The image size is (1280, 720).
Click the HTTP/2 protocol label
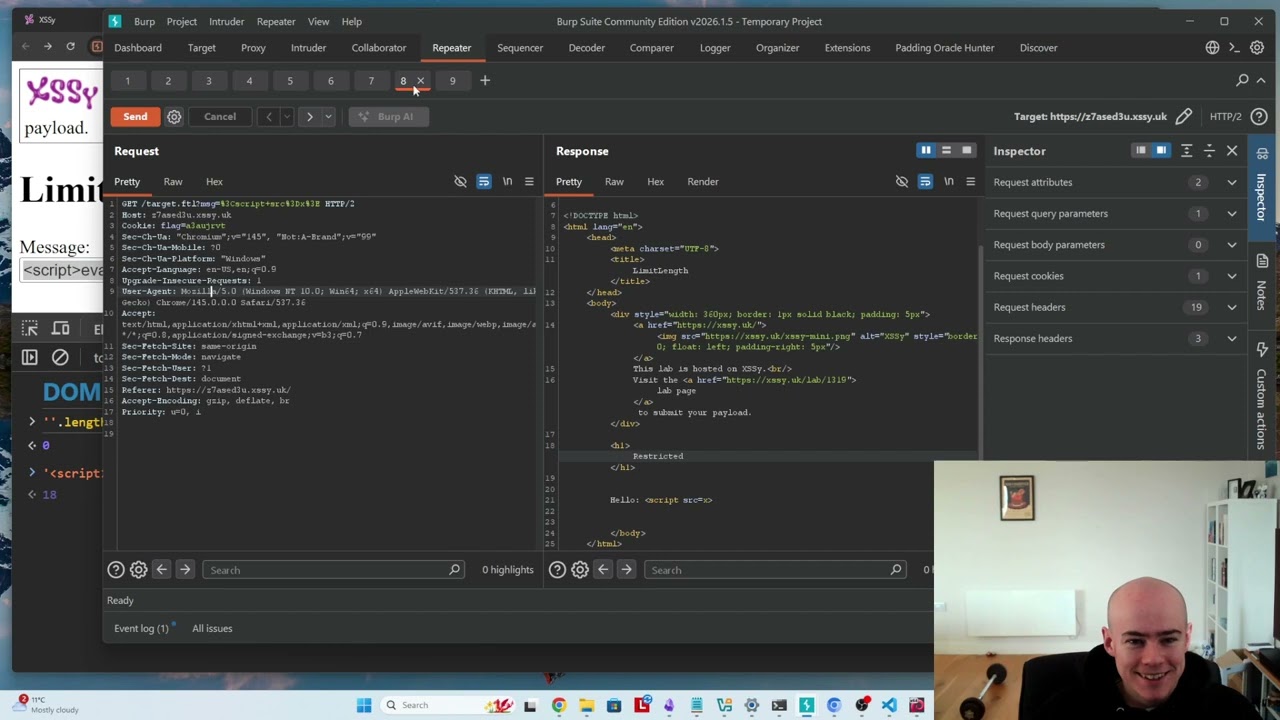(1225, 117)
